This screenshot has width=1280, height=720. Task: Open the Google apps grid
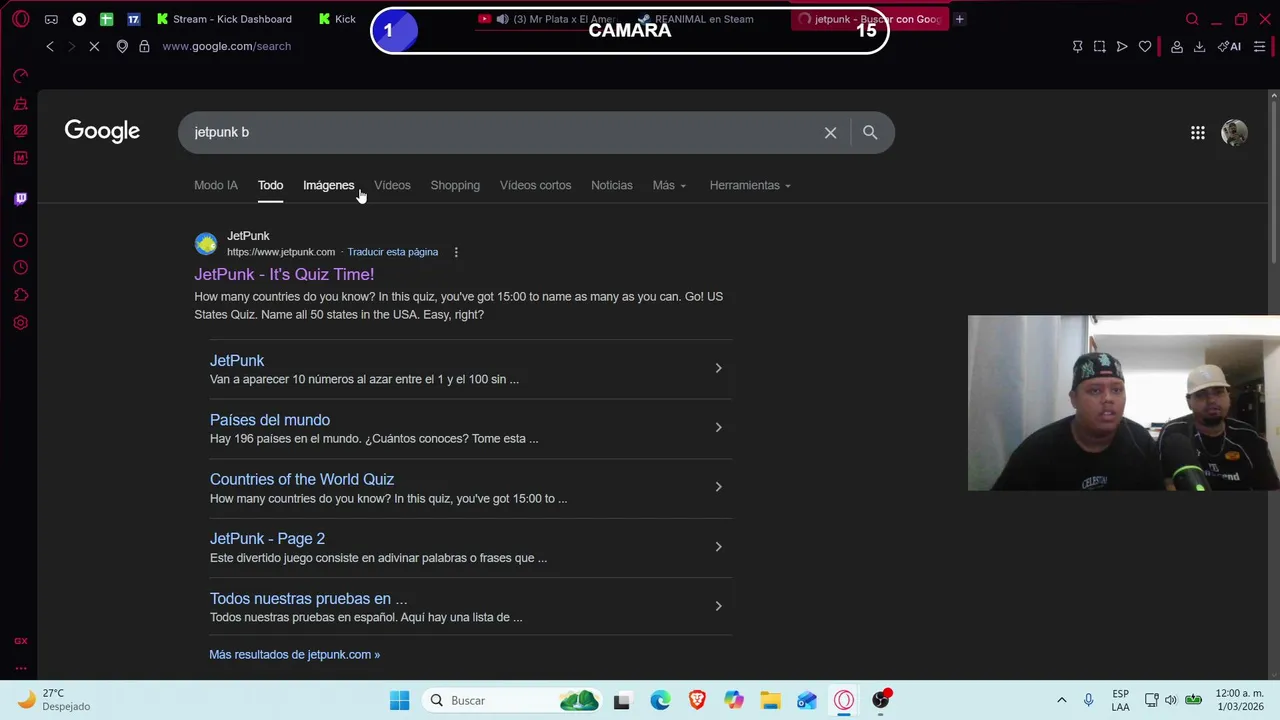[1197, 132]
